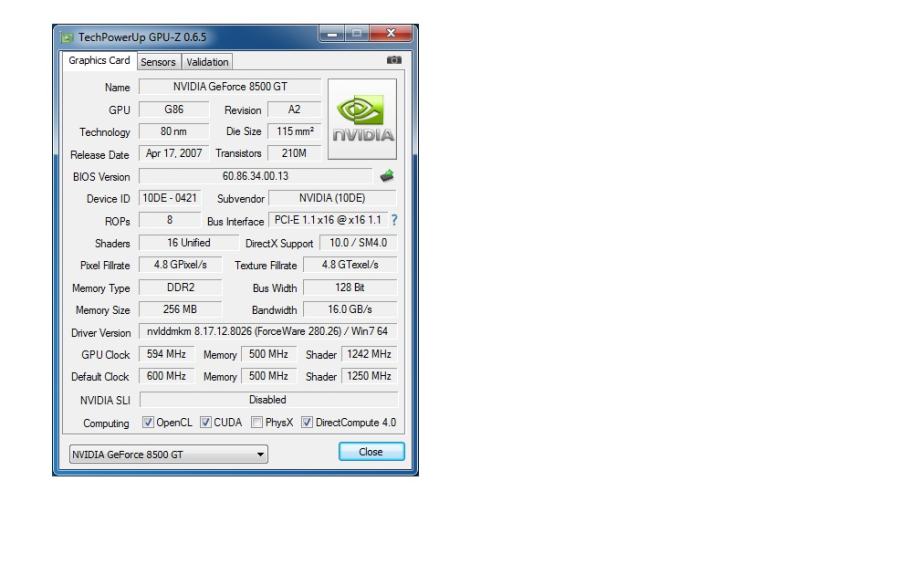Click the ROPs value 8

pyautogui.click(x=170, y=220)
